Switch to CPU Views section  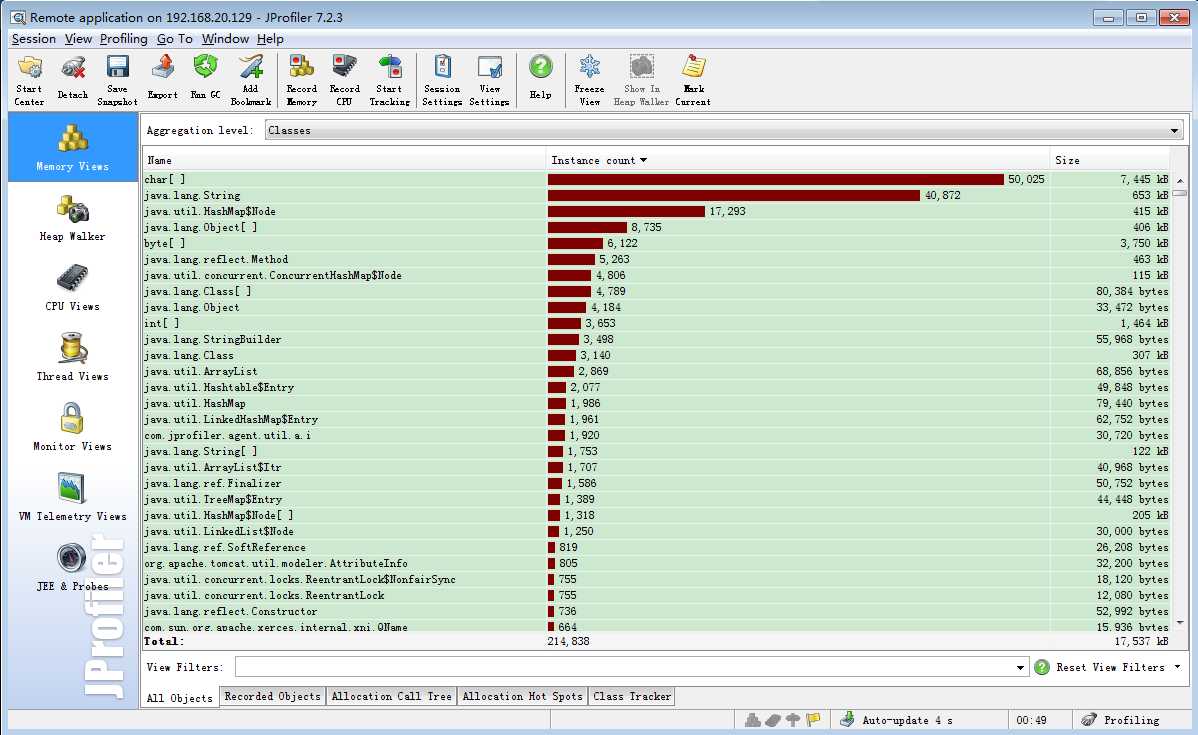(73, 287)
